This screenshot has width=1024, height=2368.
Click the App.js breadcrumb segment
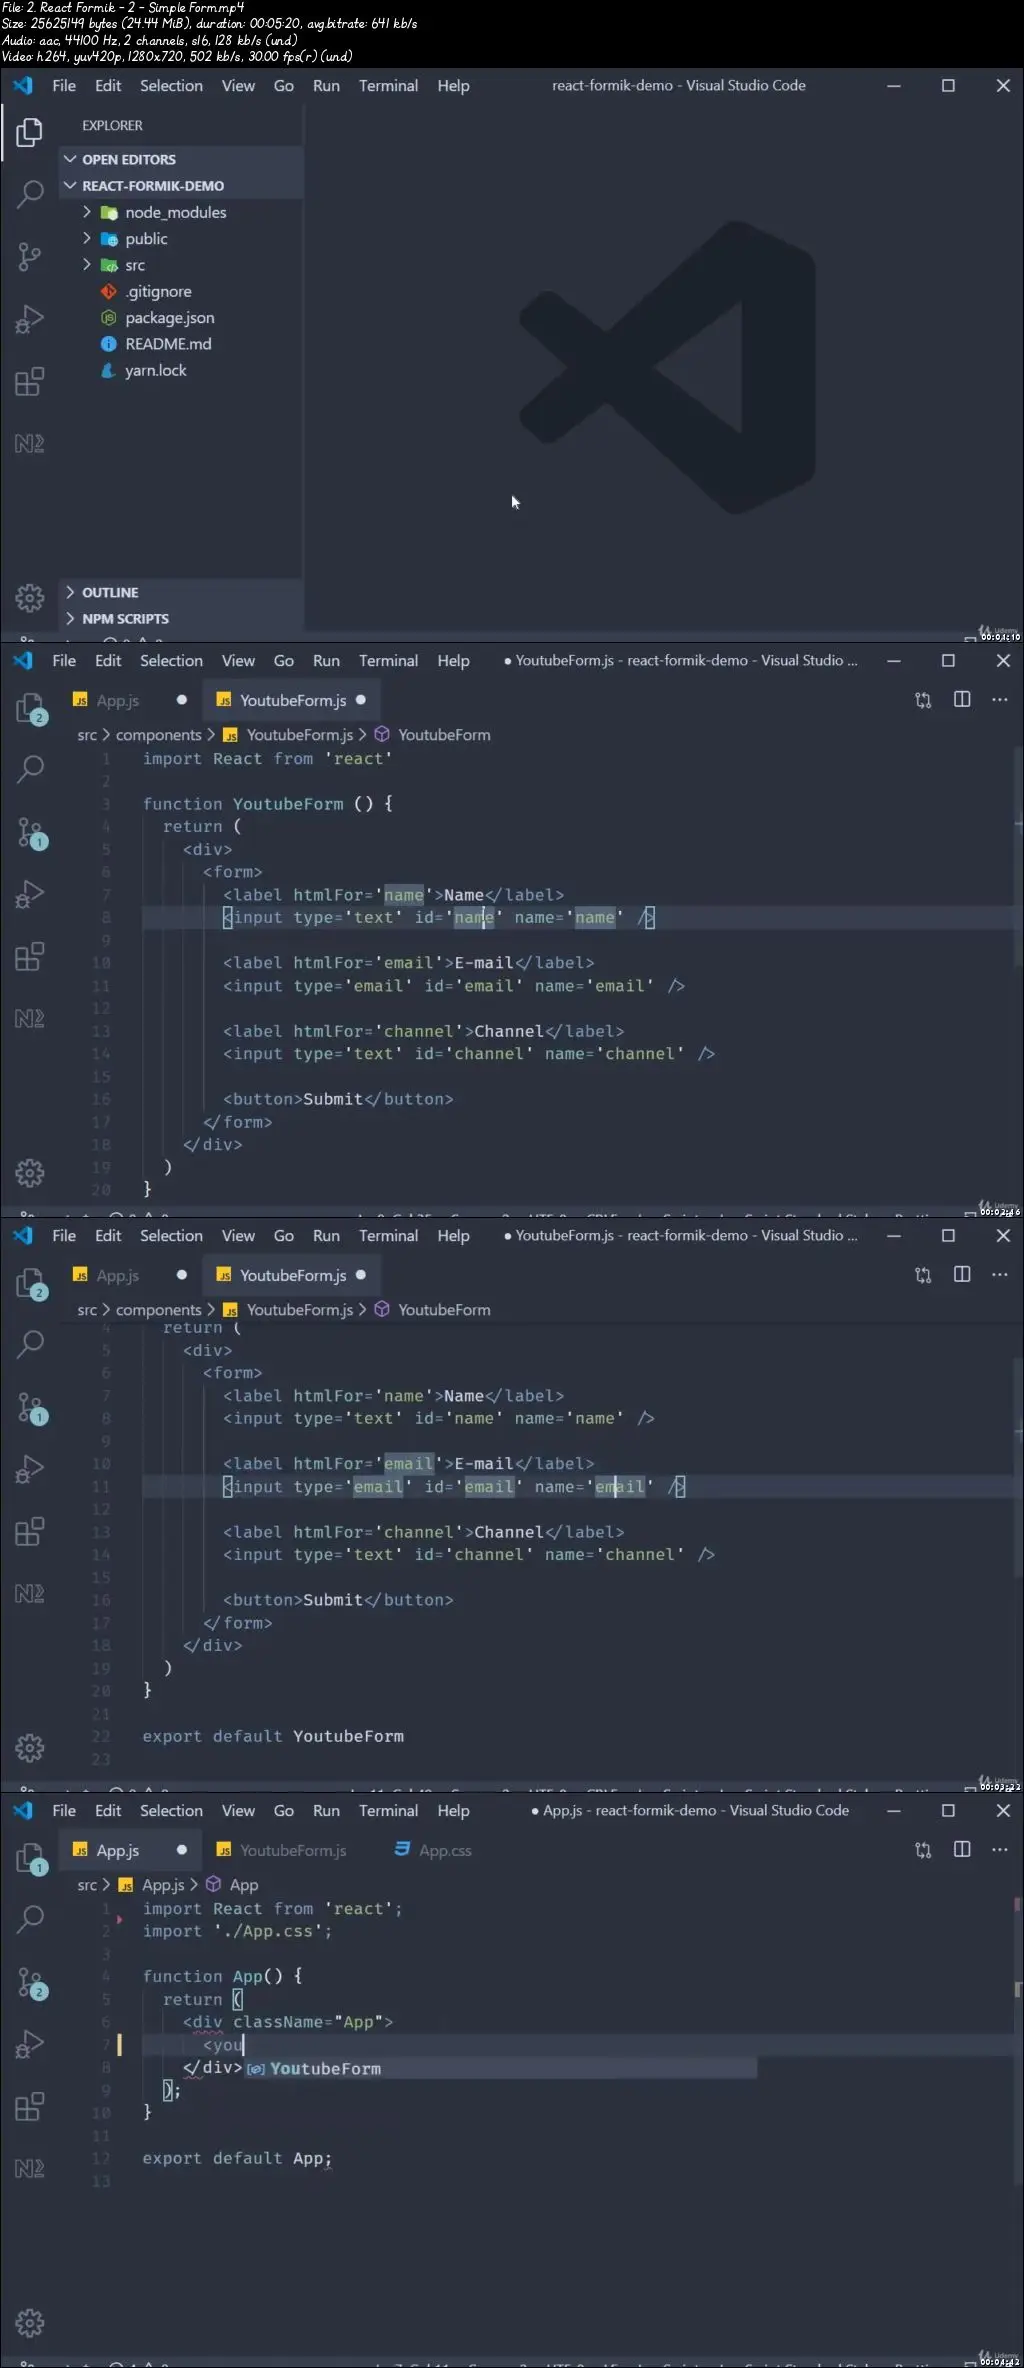coord(162,1885)
